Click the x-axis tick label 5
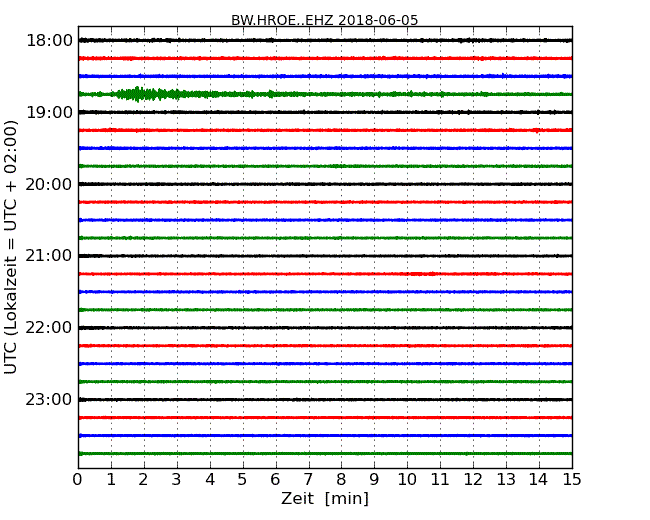This screenshot has height=520, width=650. tap(242, 479)
